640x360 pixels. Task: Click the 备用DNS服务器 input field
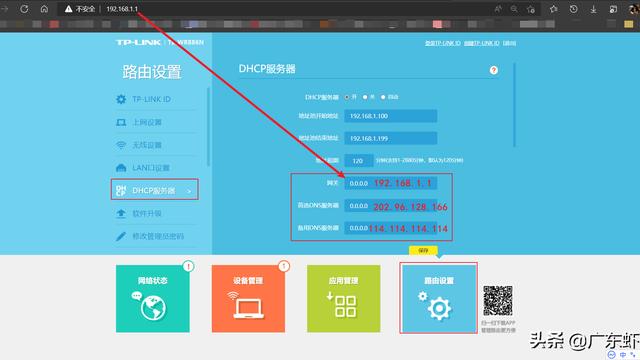[391, 228]
